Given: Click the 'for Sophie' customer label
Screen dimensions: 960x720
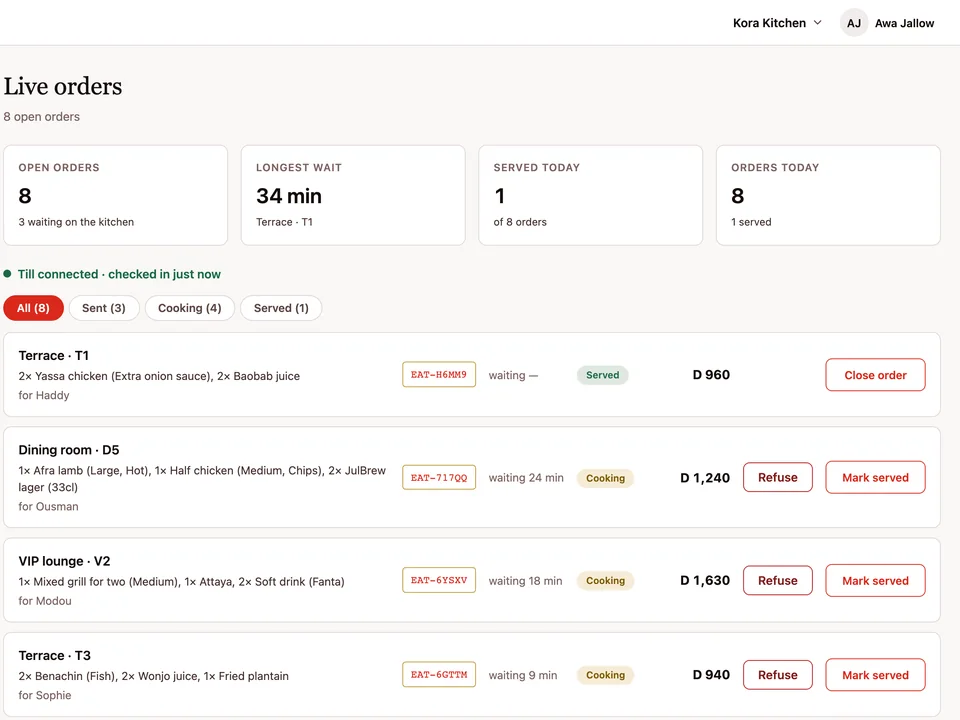Looking at the screenshot, I should coord(45,696).
